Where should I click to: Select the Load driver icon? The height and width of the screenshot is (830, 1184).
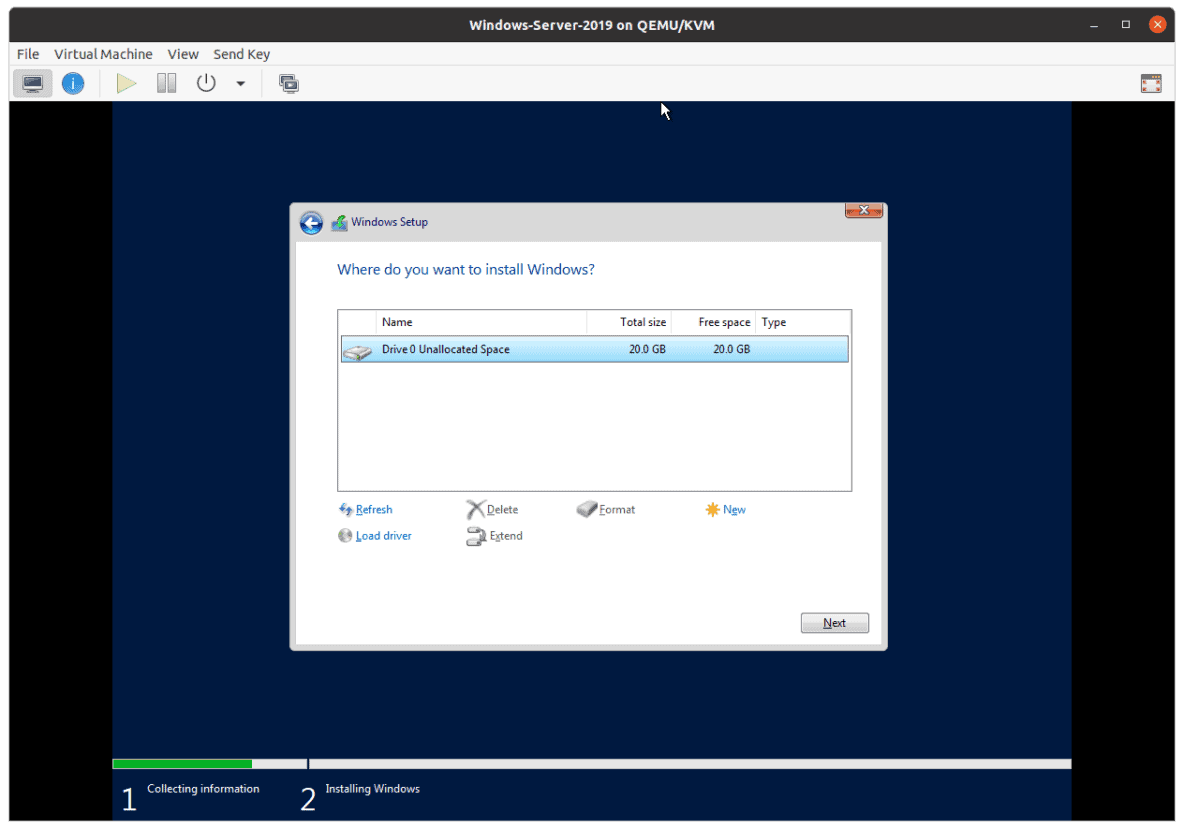click(345, 536)
